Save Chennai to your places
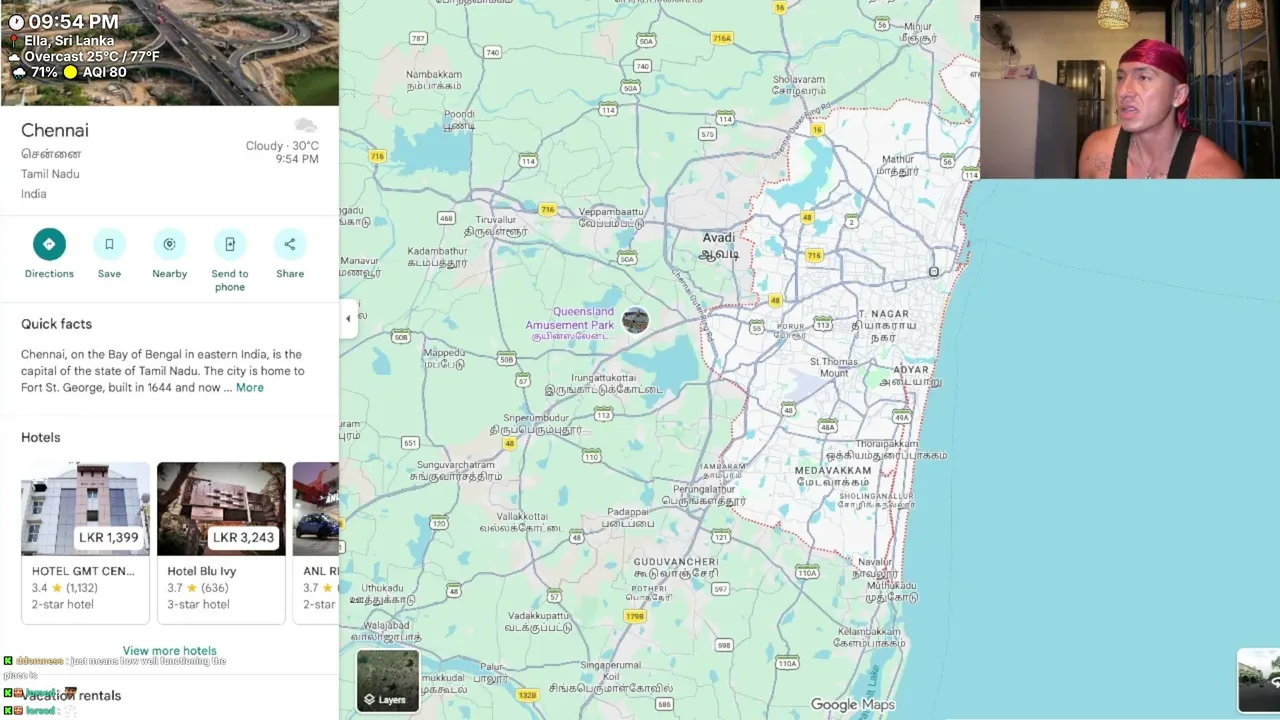The width and height of the screenshot is (1280, 720). pos(109,245)
